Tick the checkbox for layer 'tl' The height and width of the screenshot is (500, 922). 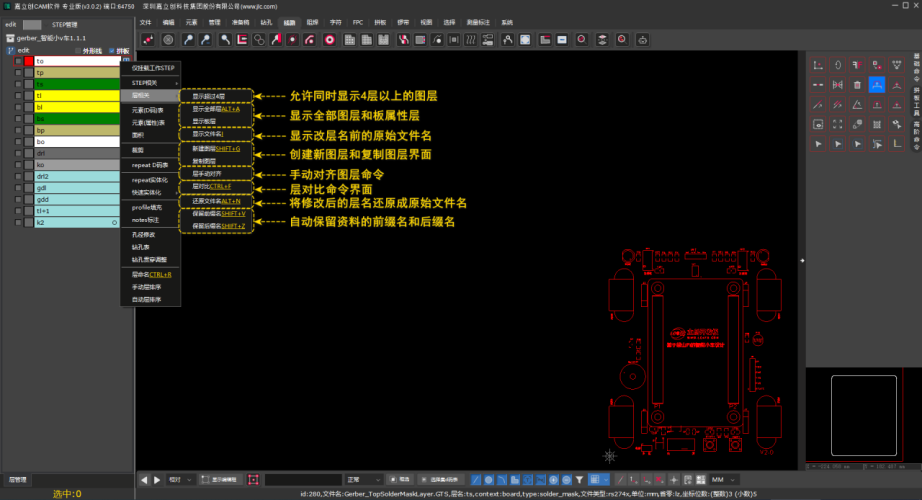[x=18, y=96]
